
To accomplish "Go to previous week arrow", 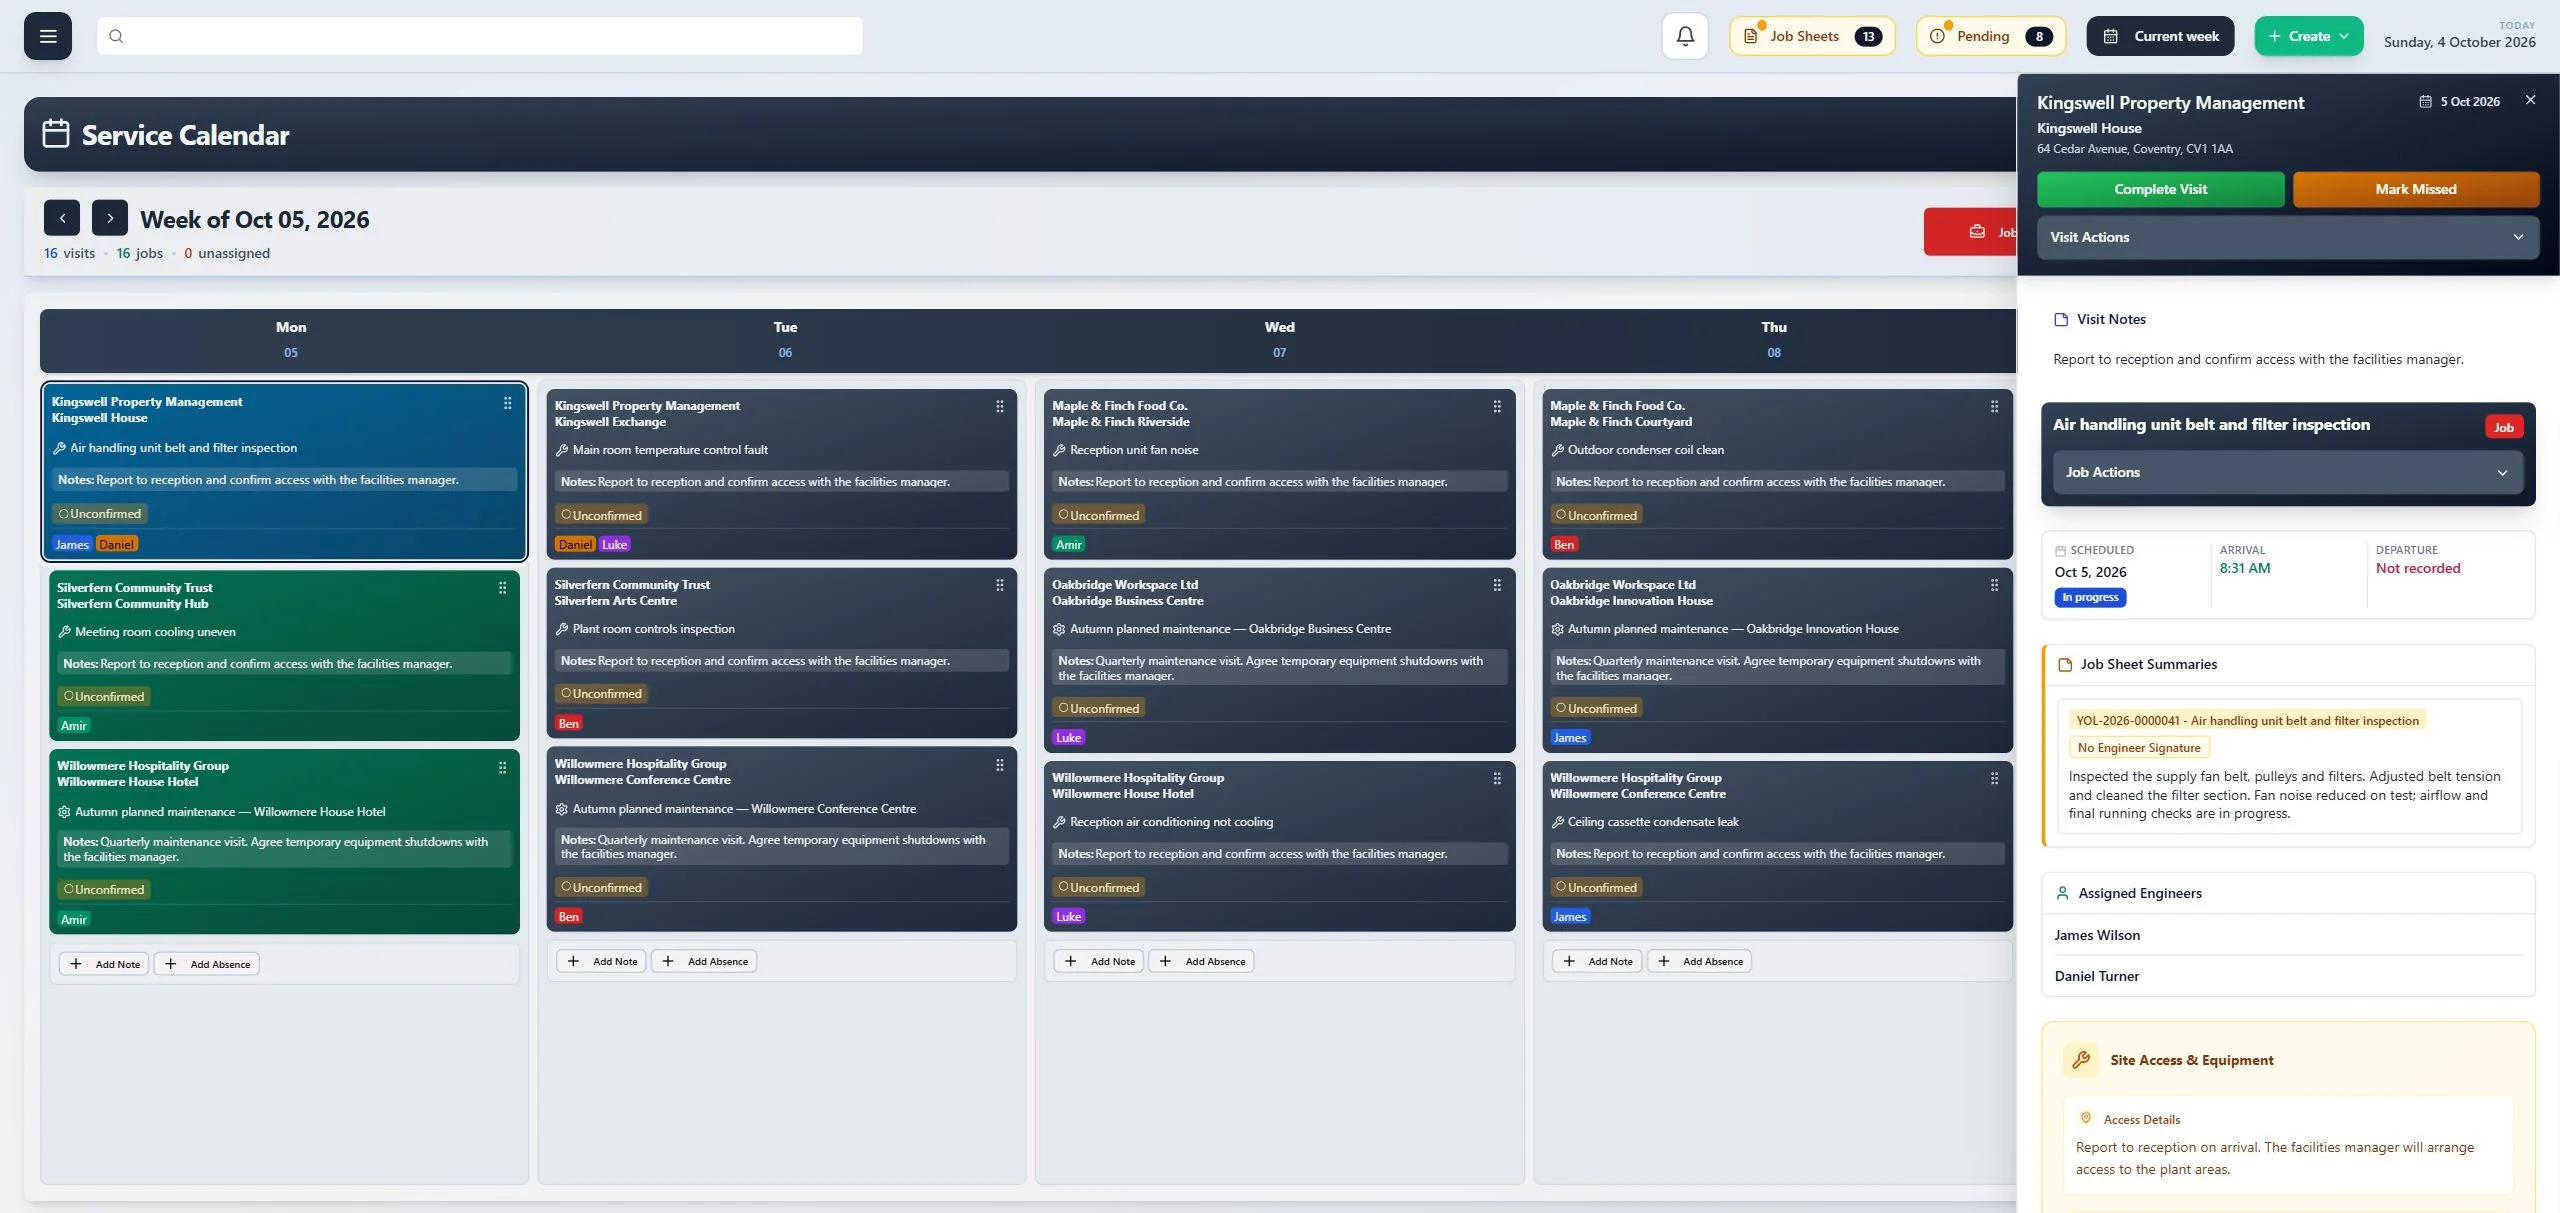I will (x=62, y=218).
